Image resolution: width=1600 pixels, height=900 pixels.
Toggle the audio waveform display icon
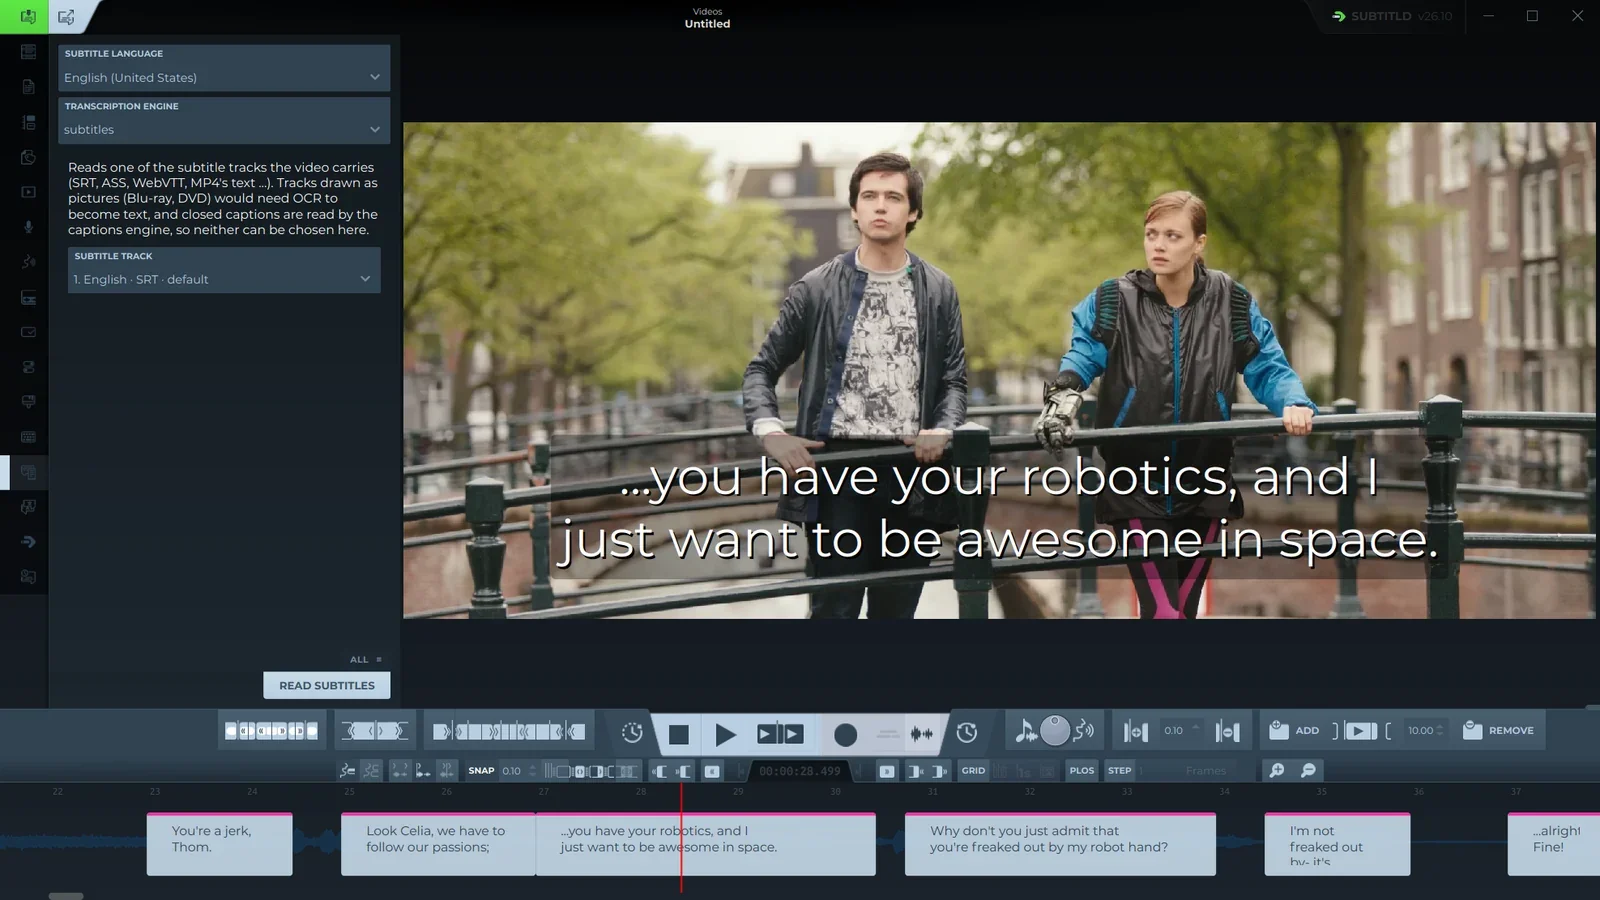pos(921,734)
